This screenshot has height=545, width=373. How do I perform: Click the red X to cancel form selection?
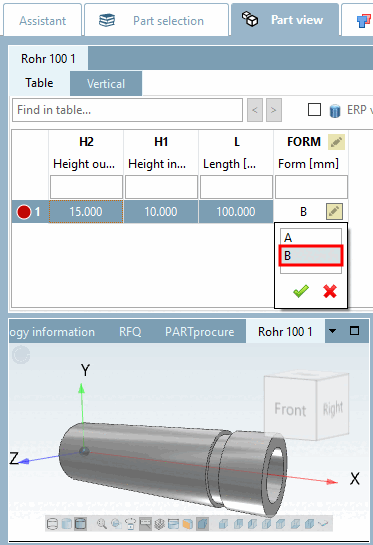(330, 291)
